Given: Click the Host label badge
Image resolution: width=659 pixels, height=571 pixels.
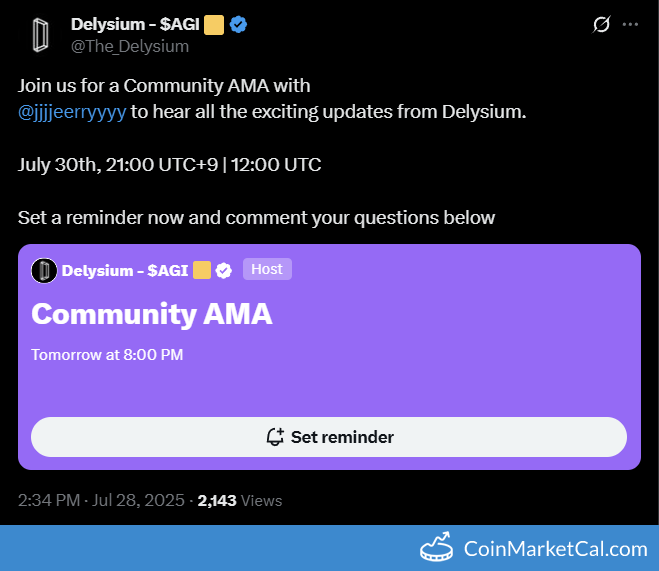Looking at the screenshot, I should pyautogui.click(x=267, y=269).
